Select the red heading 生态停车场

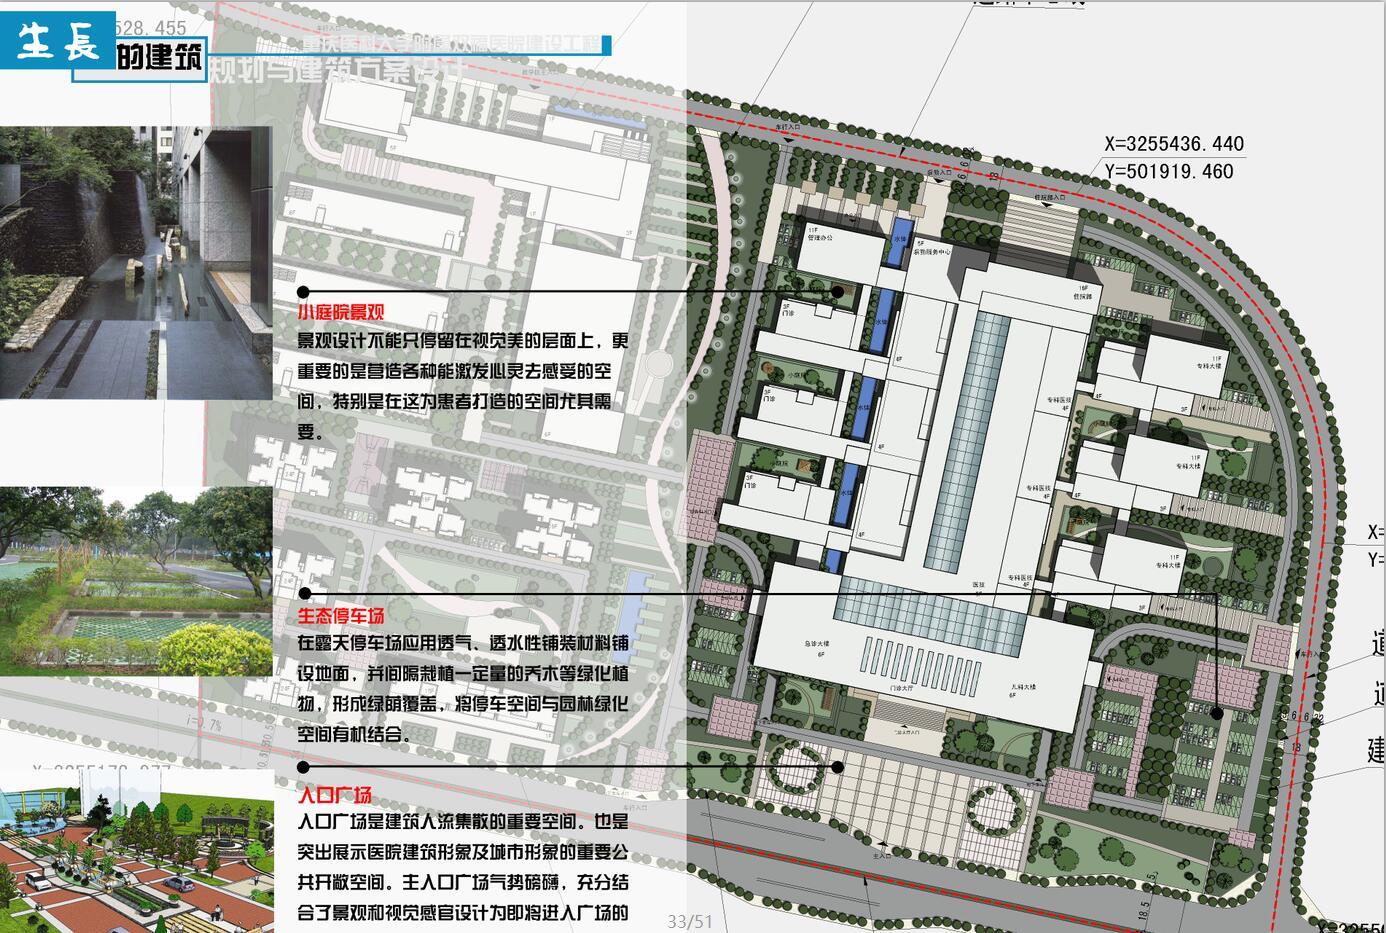pos(340,615)
